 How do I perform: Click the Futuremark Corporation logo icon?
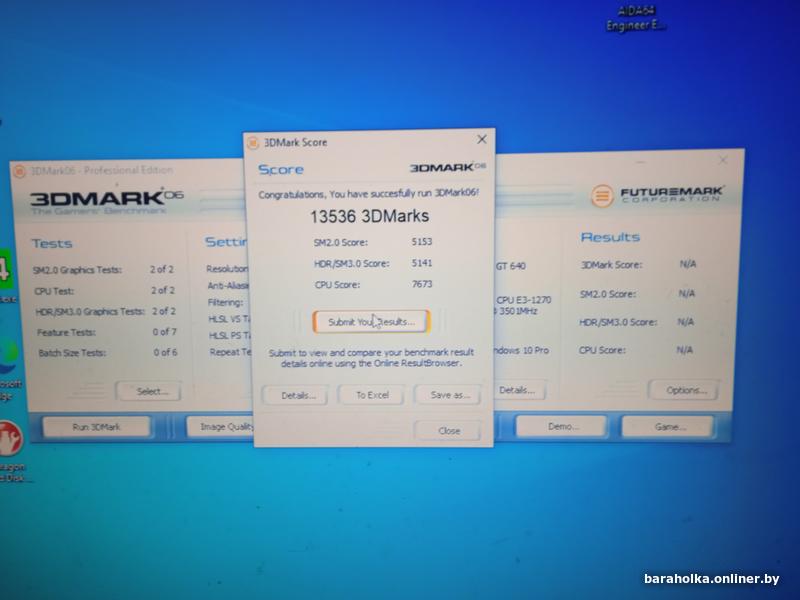pyautogui.click(x=602, y=196)
